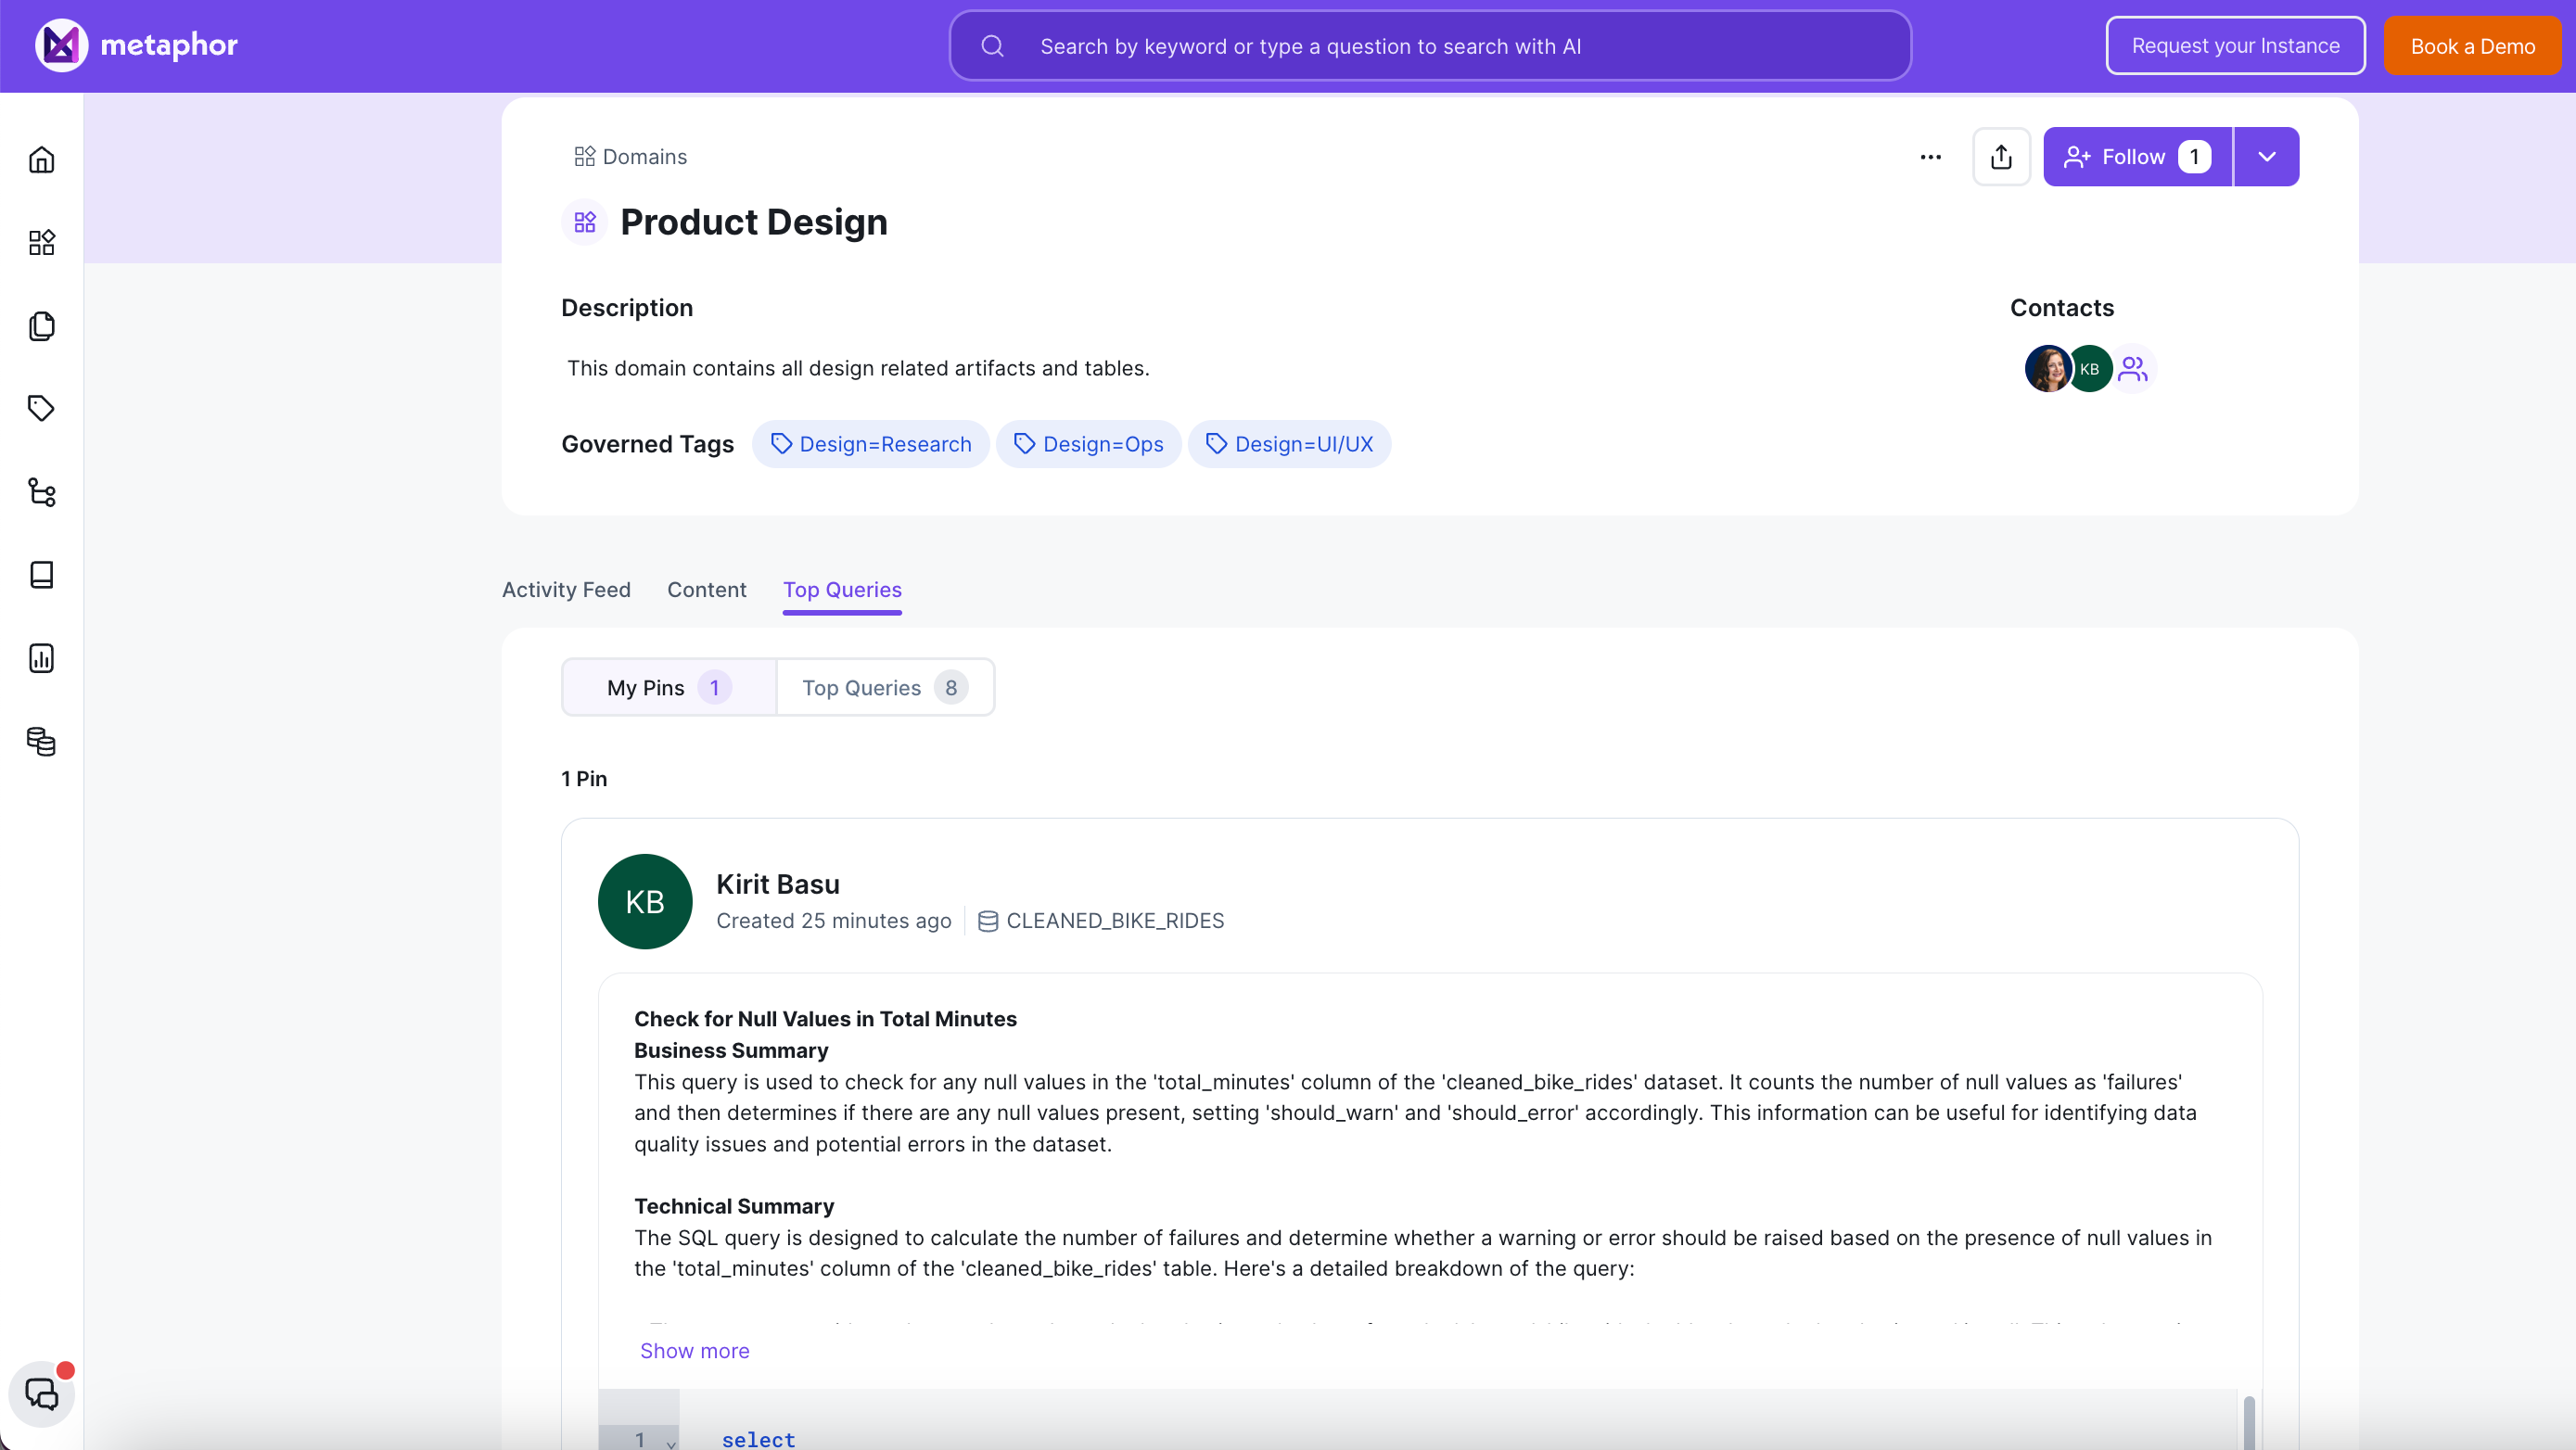Click the code block scrollbar
The width and height of the screenshot is (2576, 1450).
click(2249, 1423)
